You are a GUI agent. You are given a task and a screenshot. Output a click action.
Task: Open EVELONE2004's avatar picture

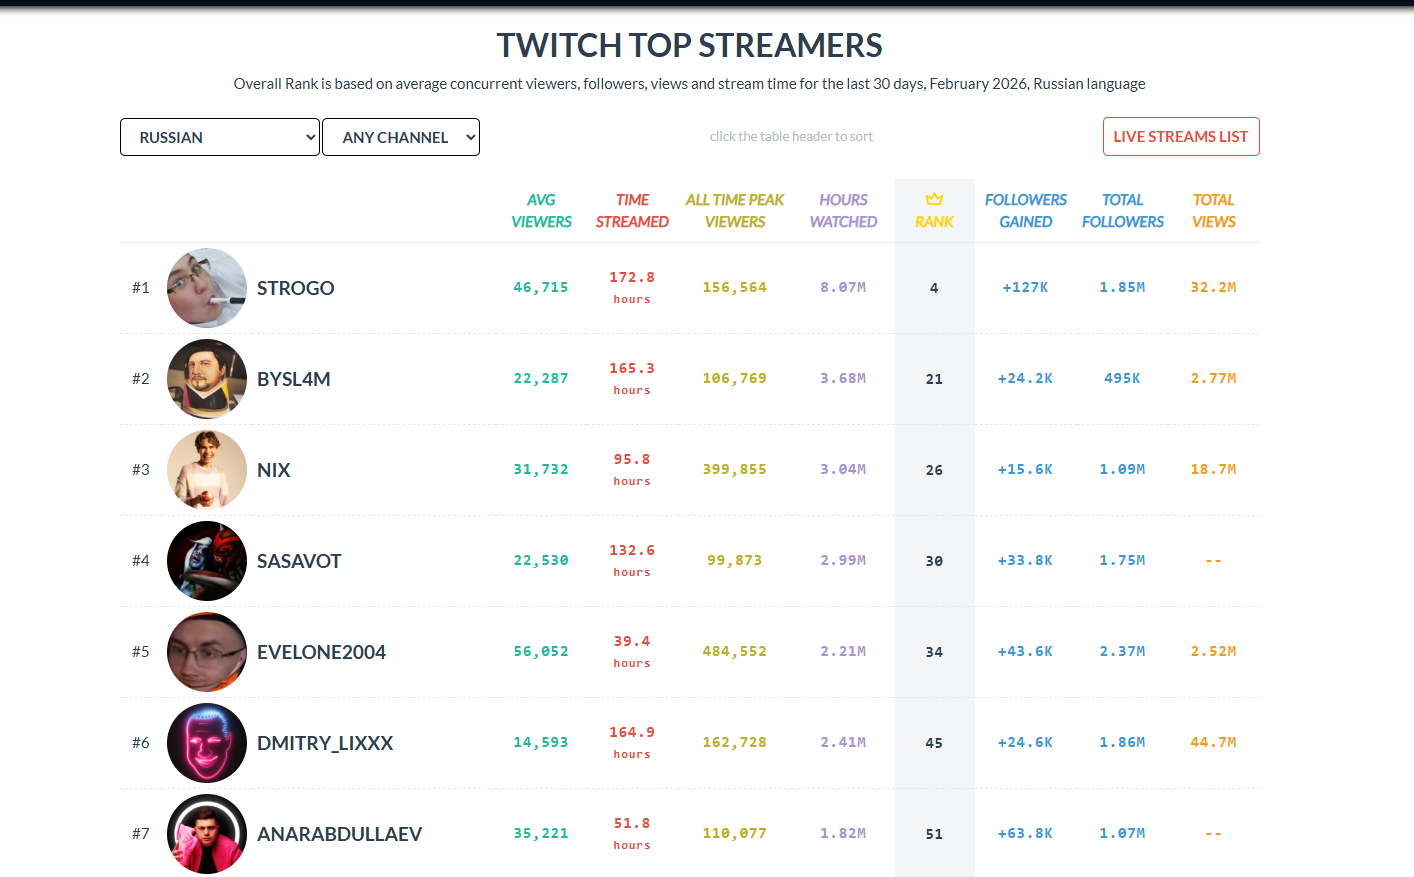tap(207, 652)
